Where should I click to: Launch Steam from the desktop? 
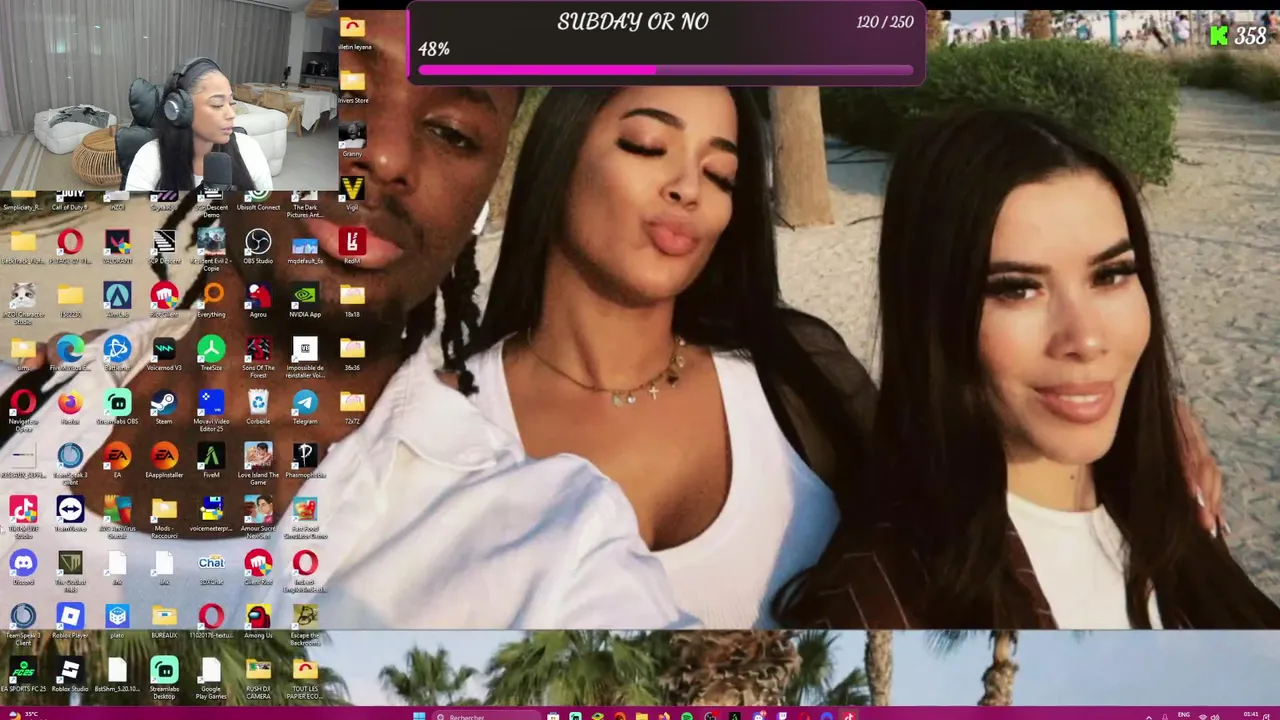coord(164,407)
